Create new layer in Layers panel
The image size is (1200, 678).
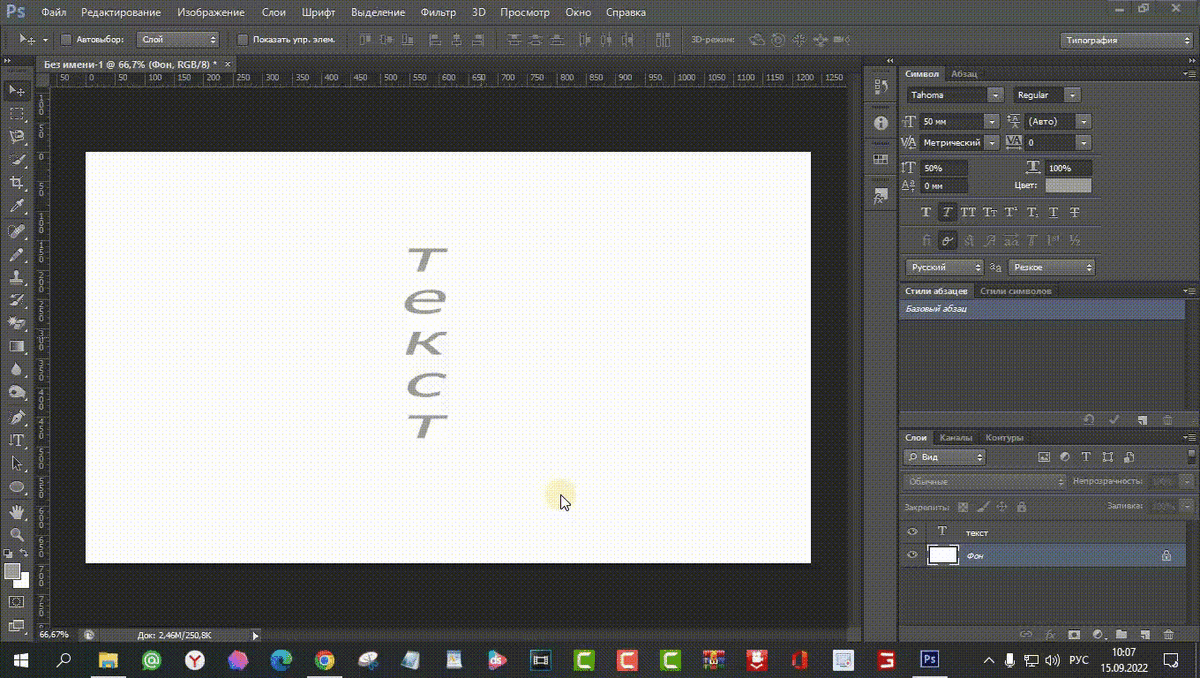tap(1144, 634)
